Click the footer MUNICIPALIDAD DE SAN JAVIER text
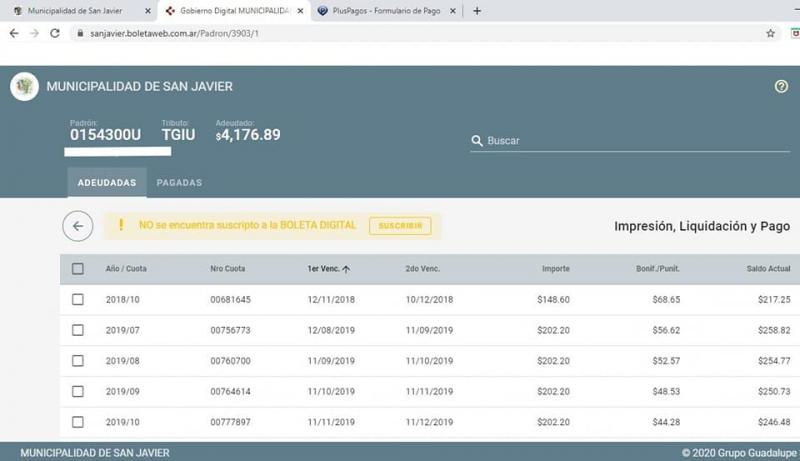800x461 pixels. (95, 453)
